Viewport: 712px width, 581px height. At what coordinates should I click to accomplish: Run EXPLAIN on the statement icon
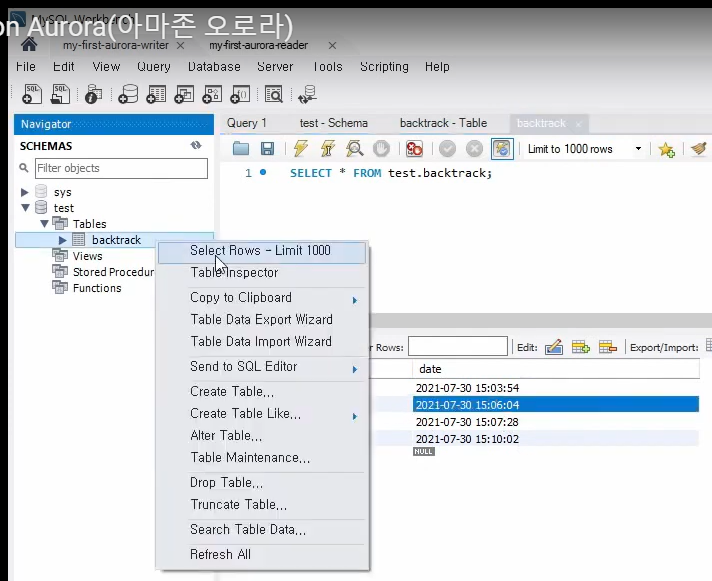click(x=354, y=148)
